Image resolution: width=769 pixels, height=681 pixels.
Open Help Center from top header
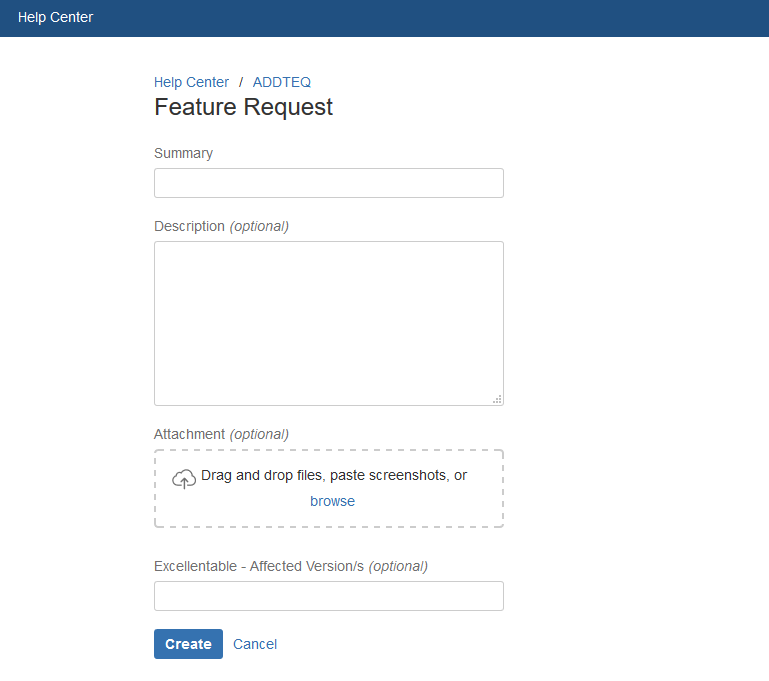click(x=55, y=17)
